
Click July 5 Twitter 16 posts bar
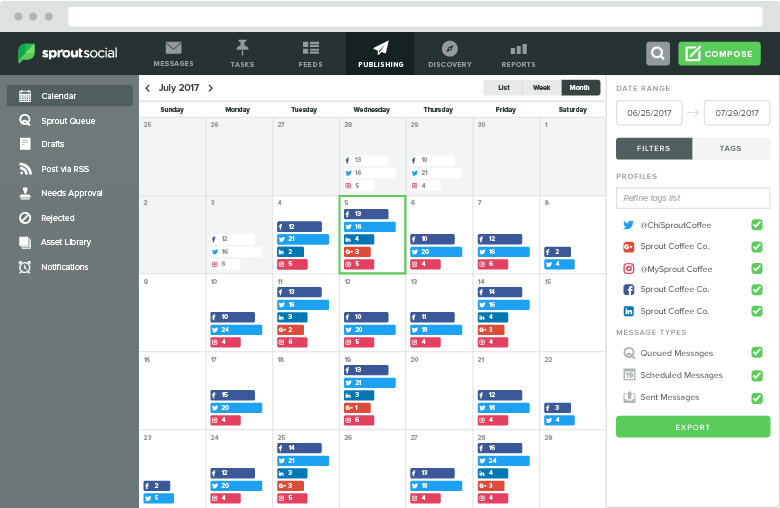[370, 227]
